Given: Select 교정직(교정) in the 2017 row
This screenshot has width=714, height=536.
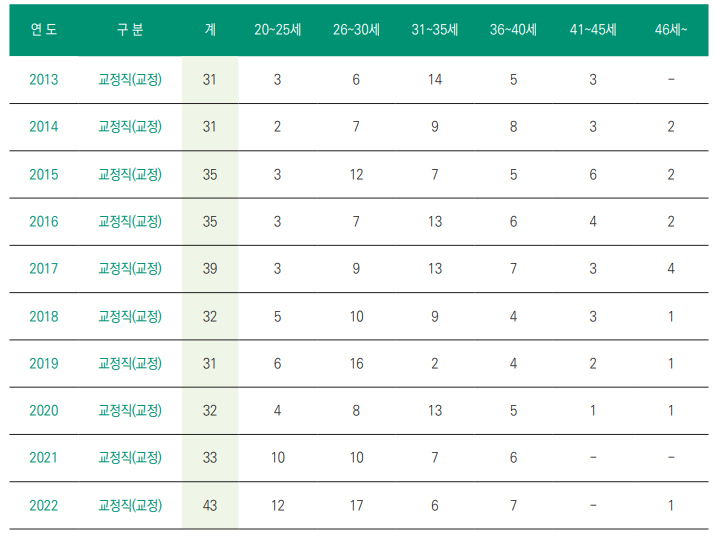Looking at the screenshot, I should (130, 269).
